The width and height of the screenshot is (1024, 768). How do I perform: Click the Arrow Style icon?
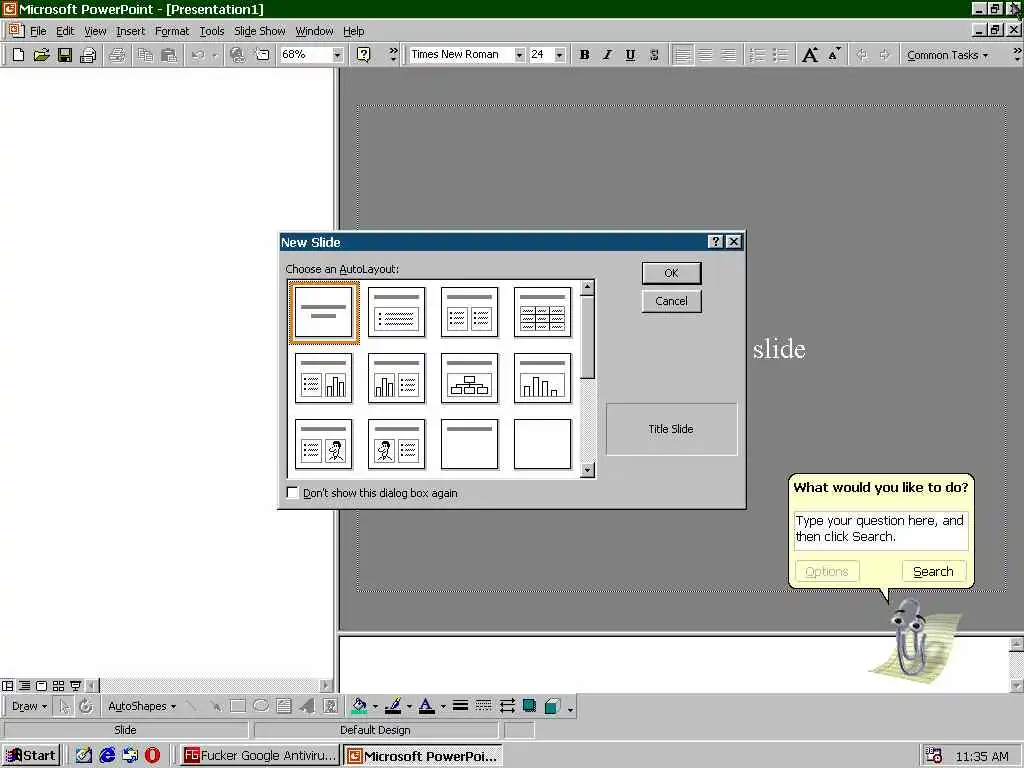click(x=507, y=706)
